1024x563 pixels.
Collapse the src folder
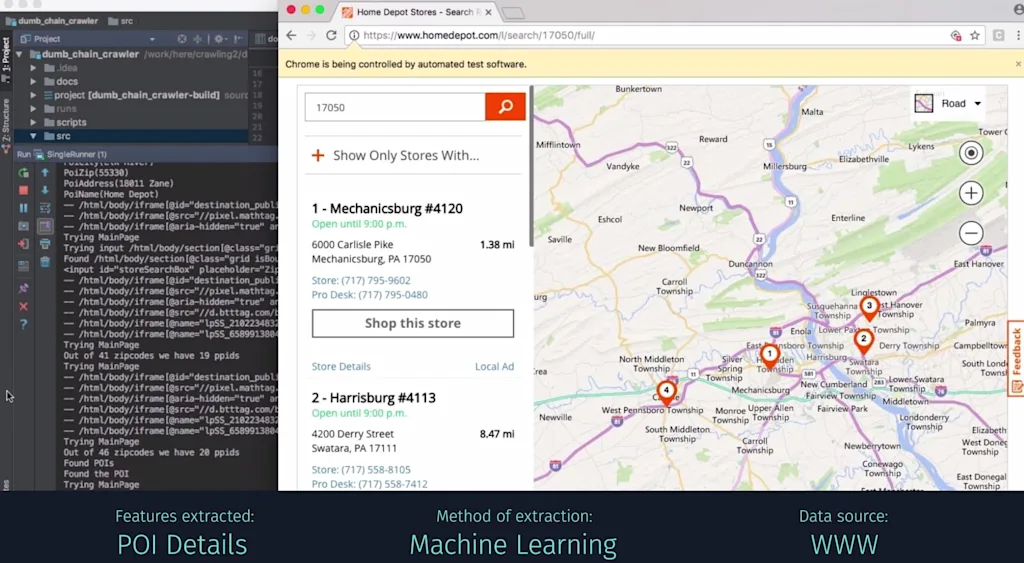pyautogui.click(x=33, y=137)
